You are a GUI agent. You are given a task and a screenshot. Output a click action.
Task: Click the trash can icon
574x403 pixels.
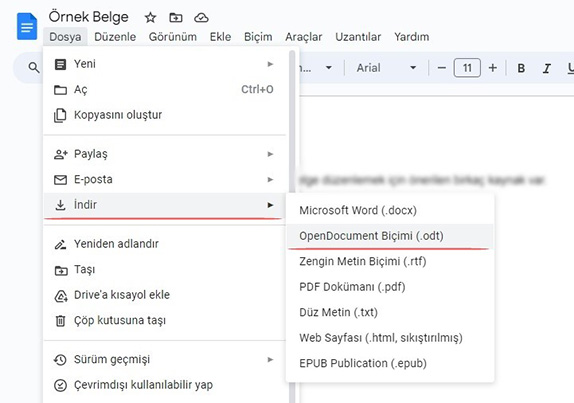pyautogui.click(x=60, y=321)
